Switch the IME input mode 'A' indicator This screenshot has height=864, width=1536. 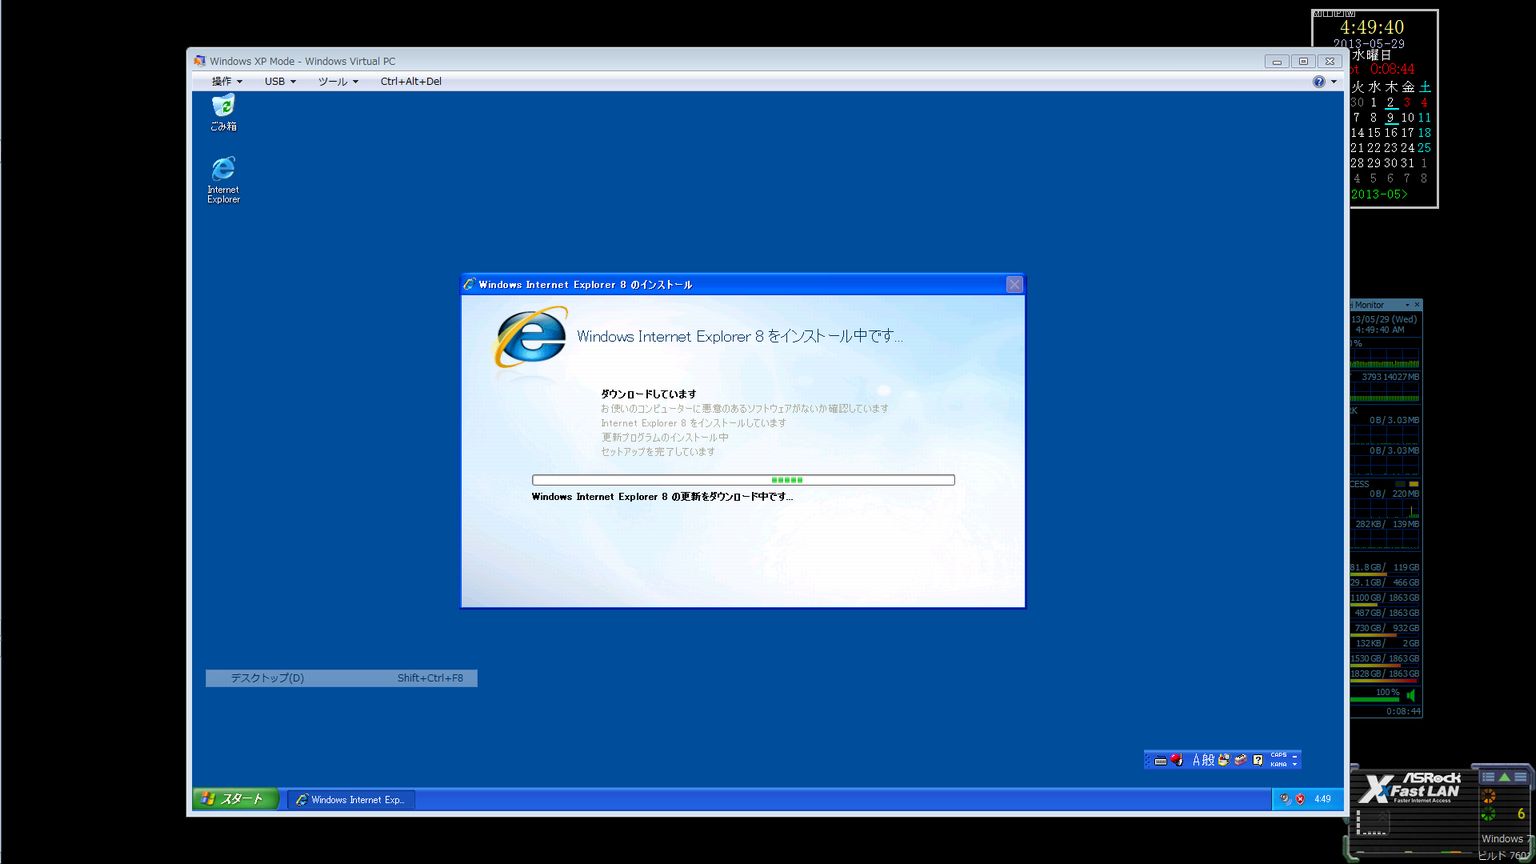click(1196, 760)
